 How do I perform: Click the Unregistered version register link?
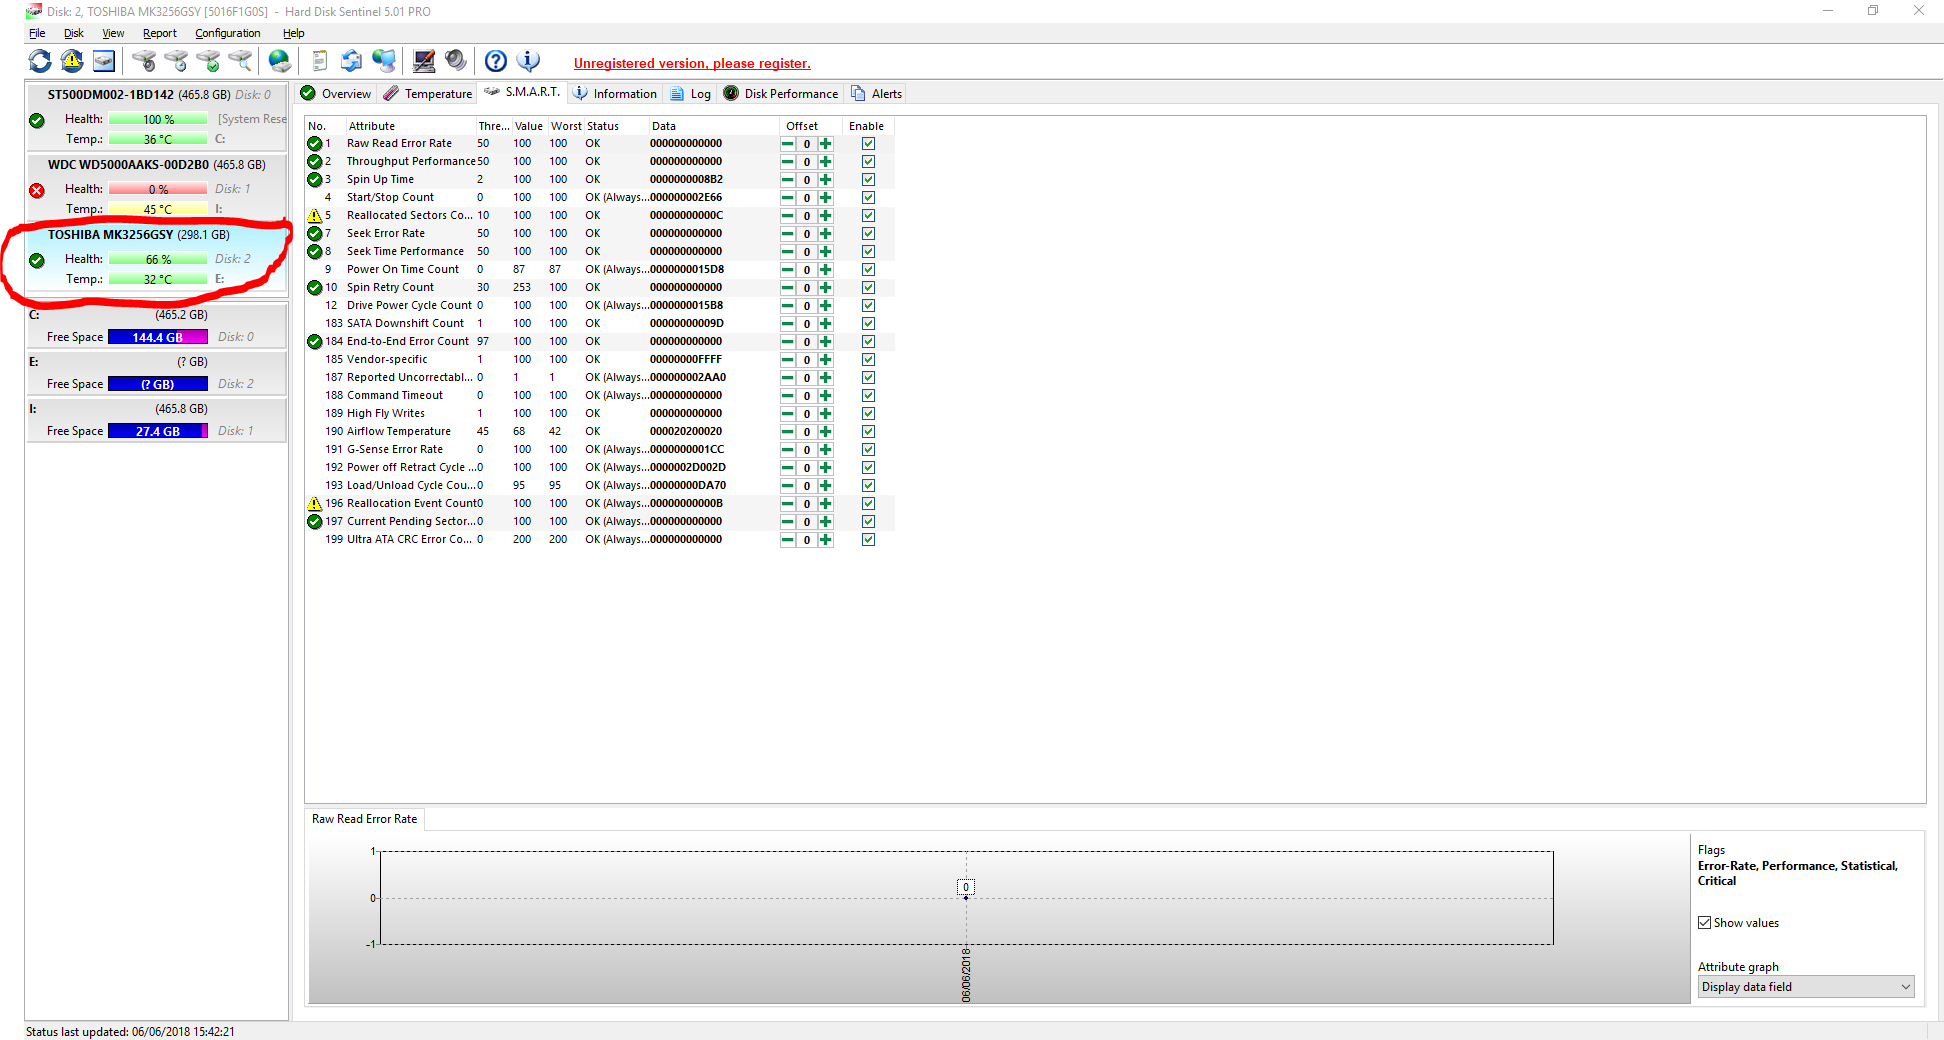tap(692, 64)
